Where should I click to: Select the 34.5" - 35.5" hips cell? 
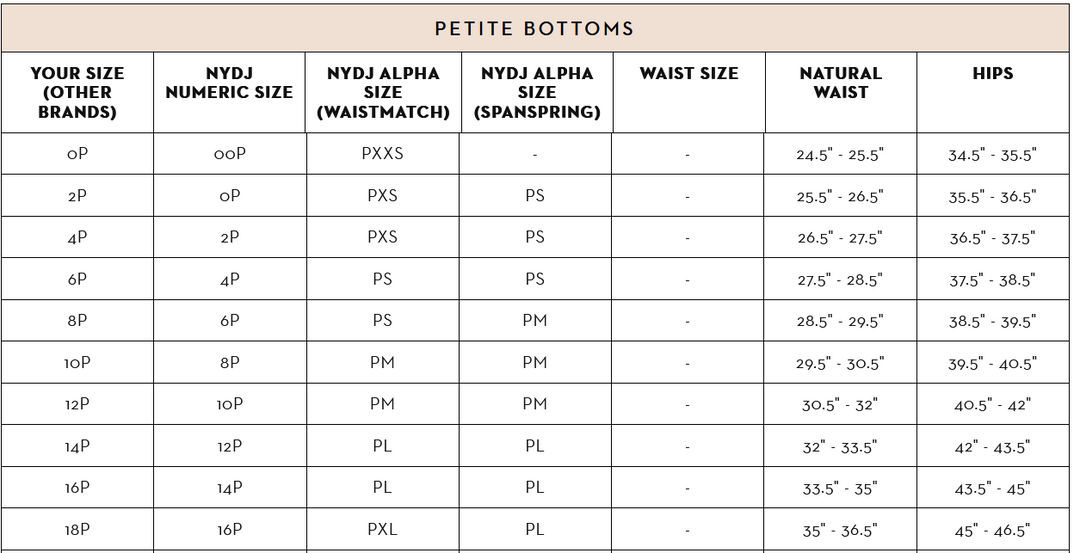[x=992, y=155]
